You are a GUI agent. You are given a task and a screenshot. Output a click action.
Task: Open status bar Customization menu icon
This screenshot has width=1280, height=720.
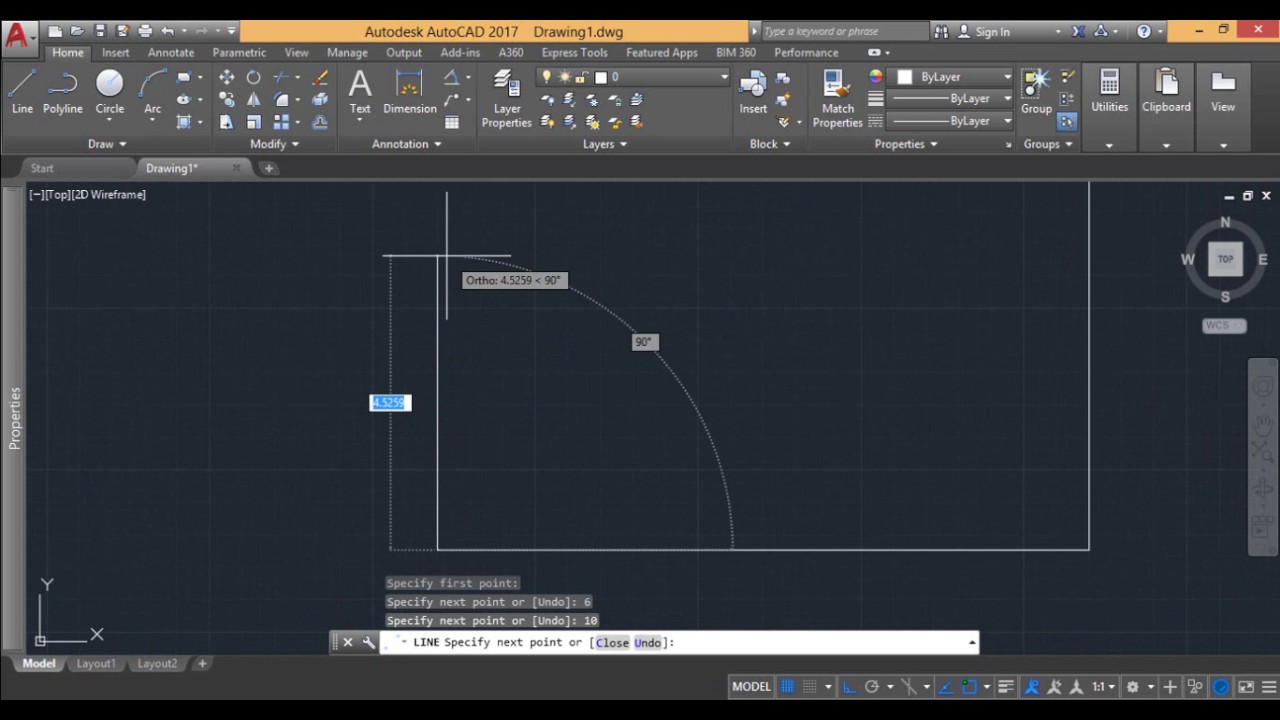pyautogui.click(x=1269, y=687)
